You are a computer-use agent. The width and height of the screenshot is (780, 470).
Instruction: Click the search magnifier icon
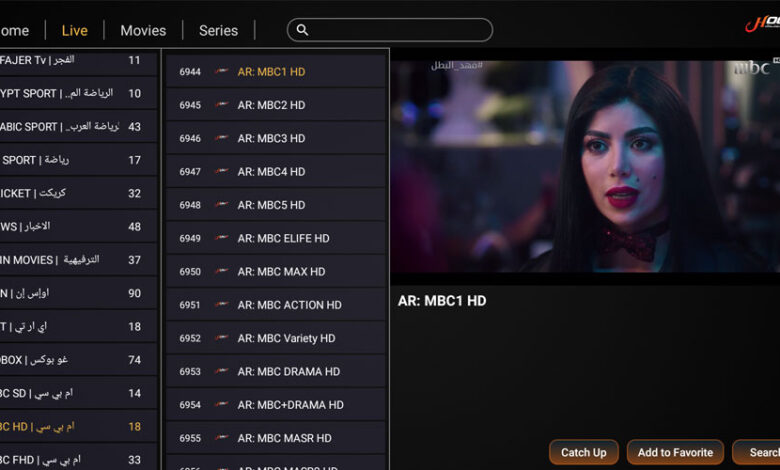click(x=302, y=30)
